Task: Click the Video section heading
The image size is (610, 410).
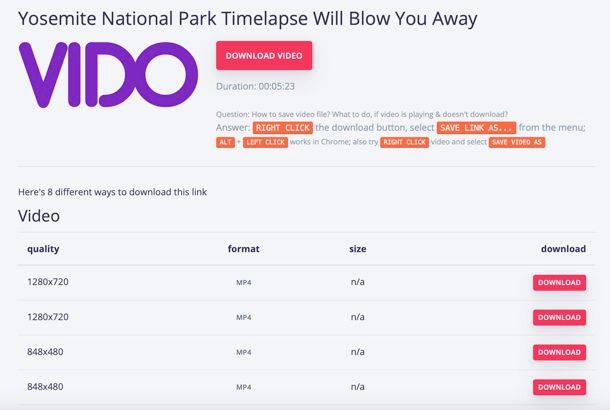Action: pyautogui.click(x=39, y=216)
